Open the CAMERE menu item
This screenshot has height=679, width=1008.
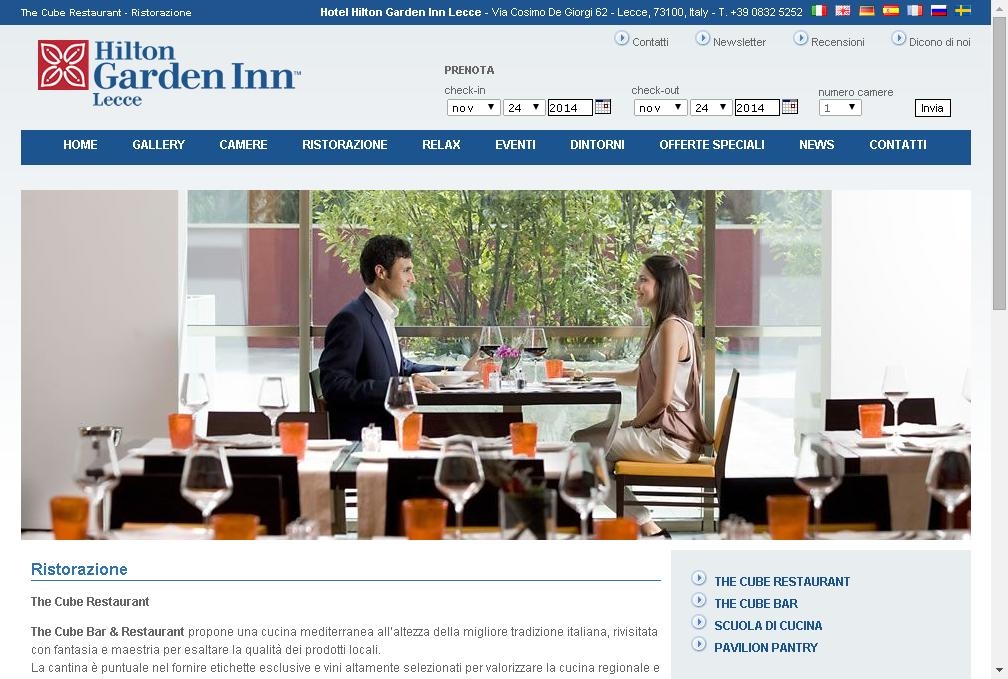(x=243, y=145)
